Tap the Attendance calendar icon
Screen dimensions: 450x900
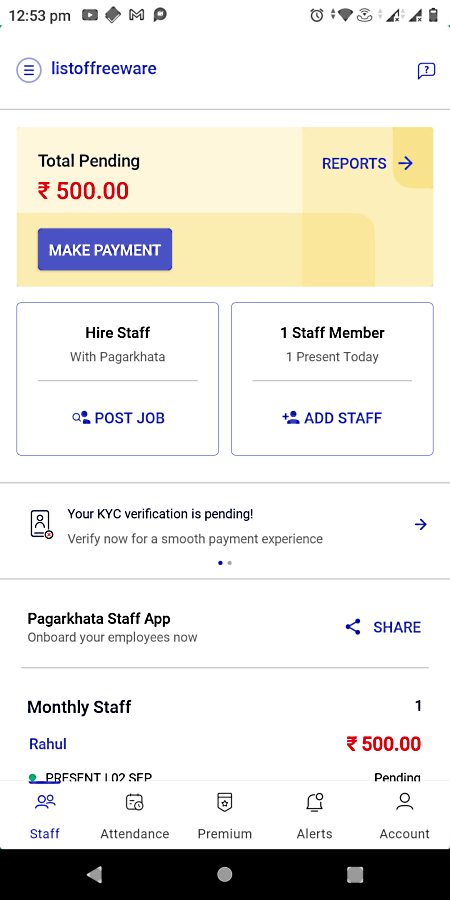[x=135, y=802]
